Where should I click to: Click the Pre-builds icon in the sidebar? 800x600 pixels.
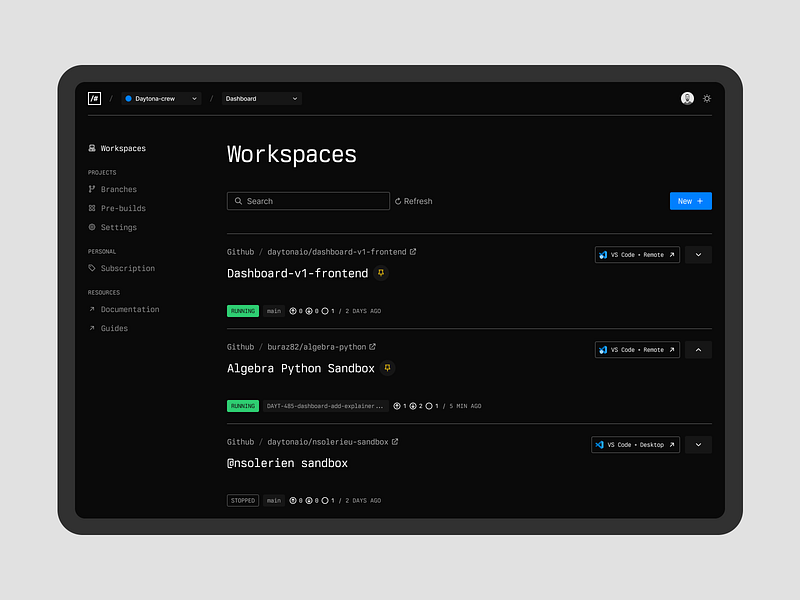[x=93, y=208]
